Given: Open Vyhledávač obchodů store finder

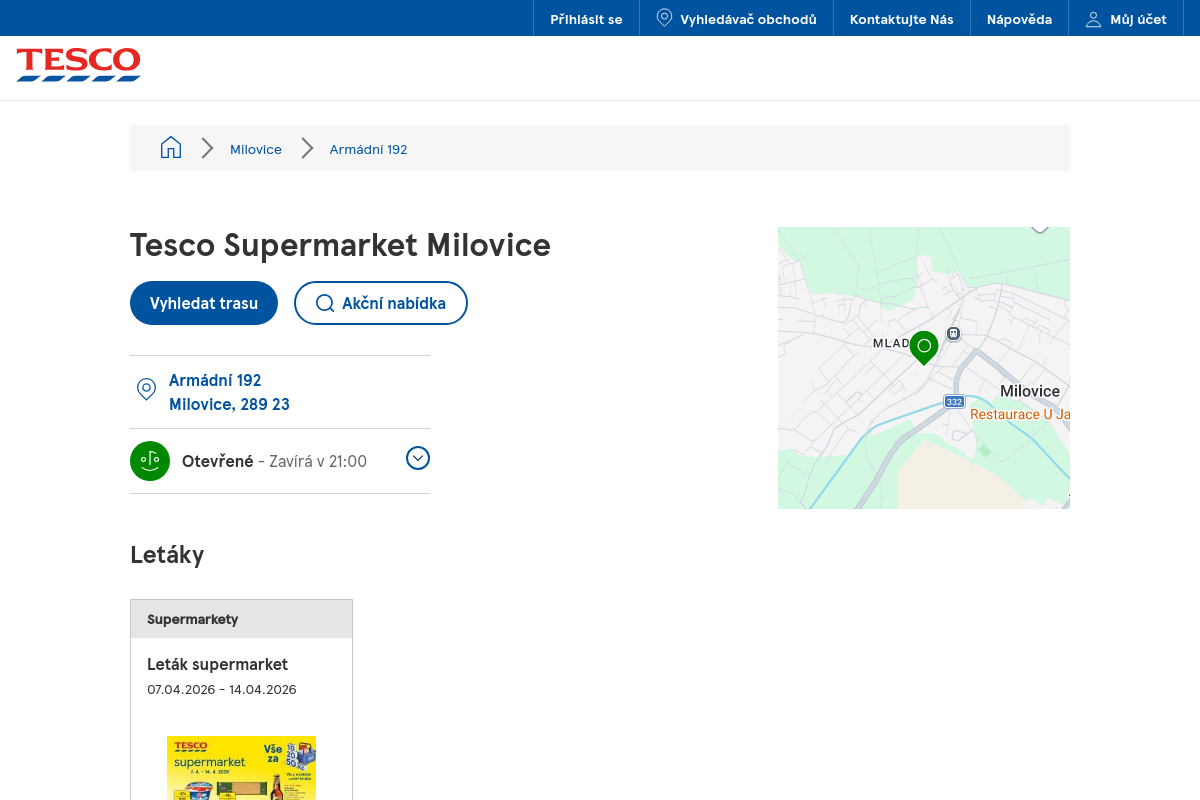Looking at the screenshot, I should click(736, 19).
